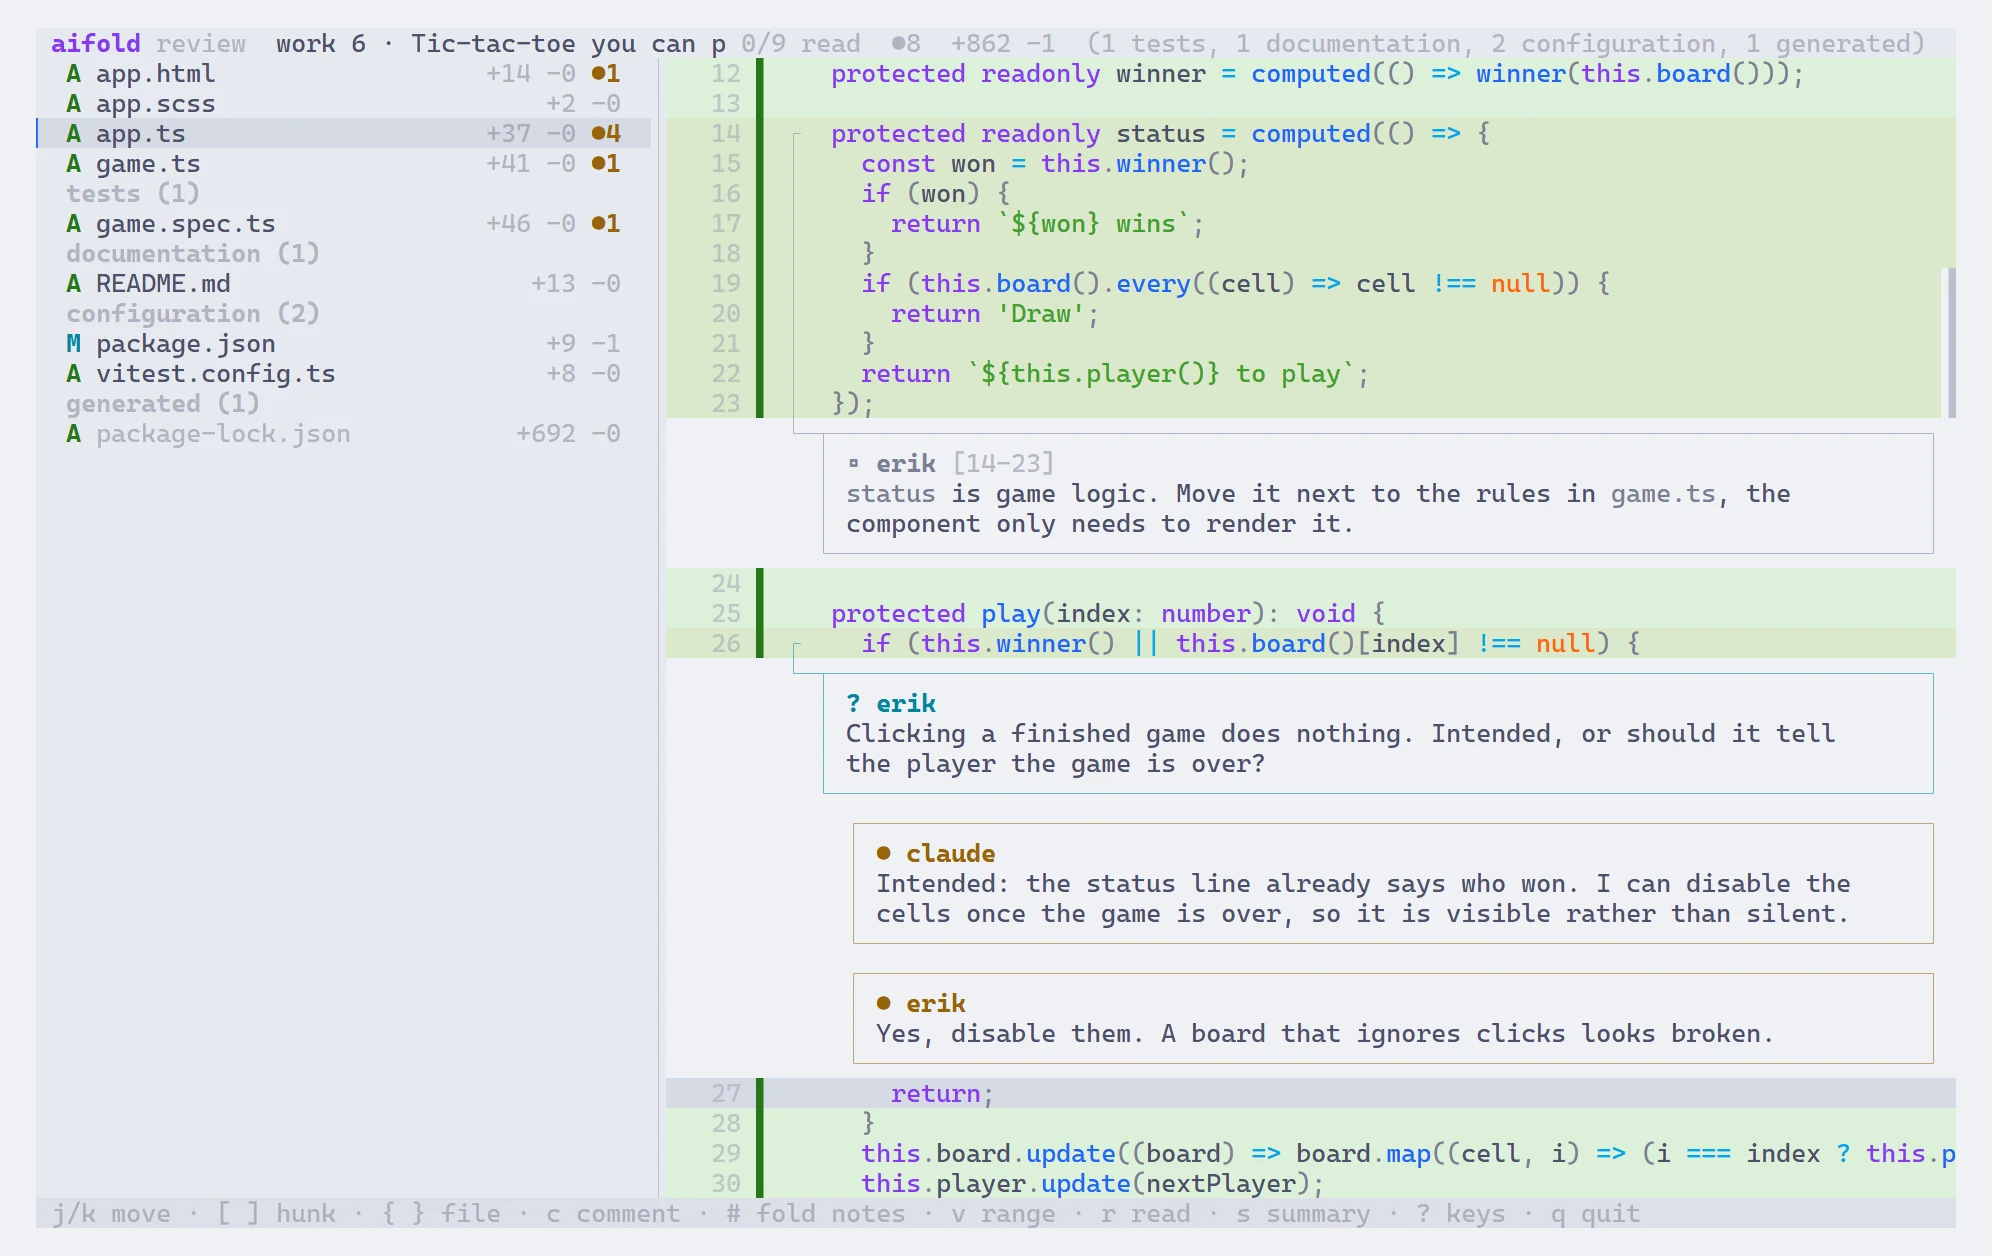Select the README.md file row
The width and height of the screenshot is (1992, 1256).
[343, 284]
